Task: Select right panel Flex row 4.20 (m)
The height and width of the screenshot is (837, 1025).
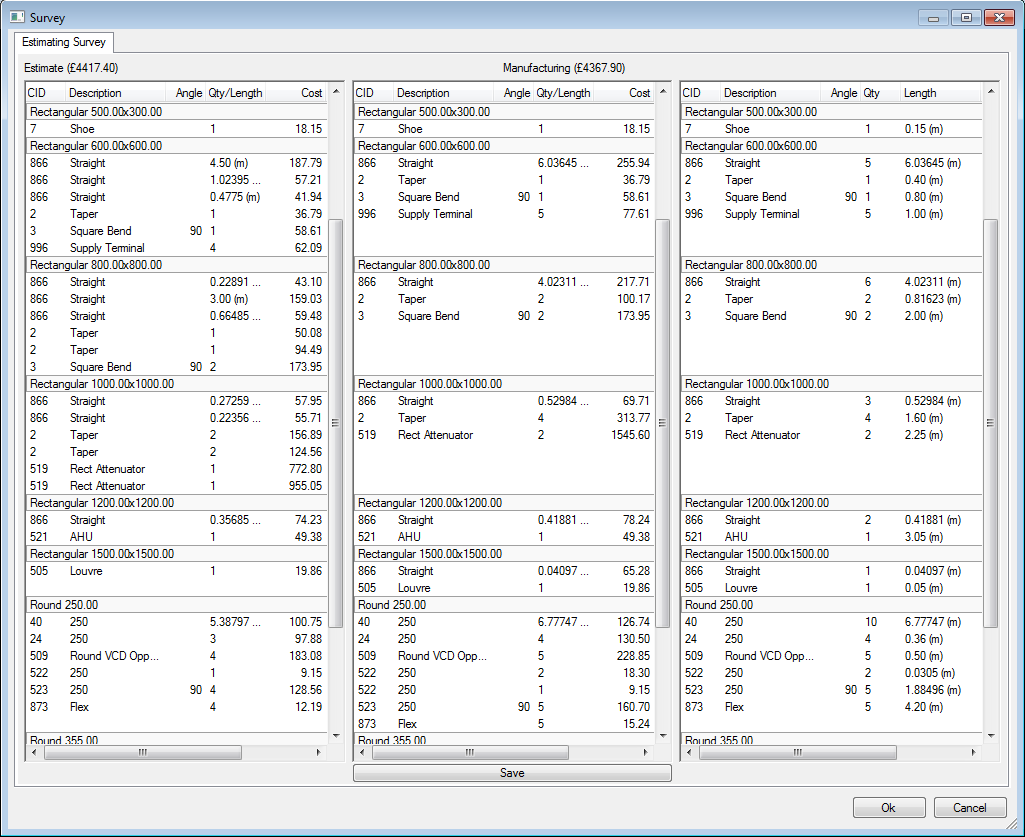Action: [832, 707]
